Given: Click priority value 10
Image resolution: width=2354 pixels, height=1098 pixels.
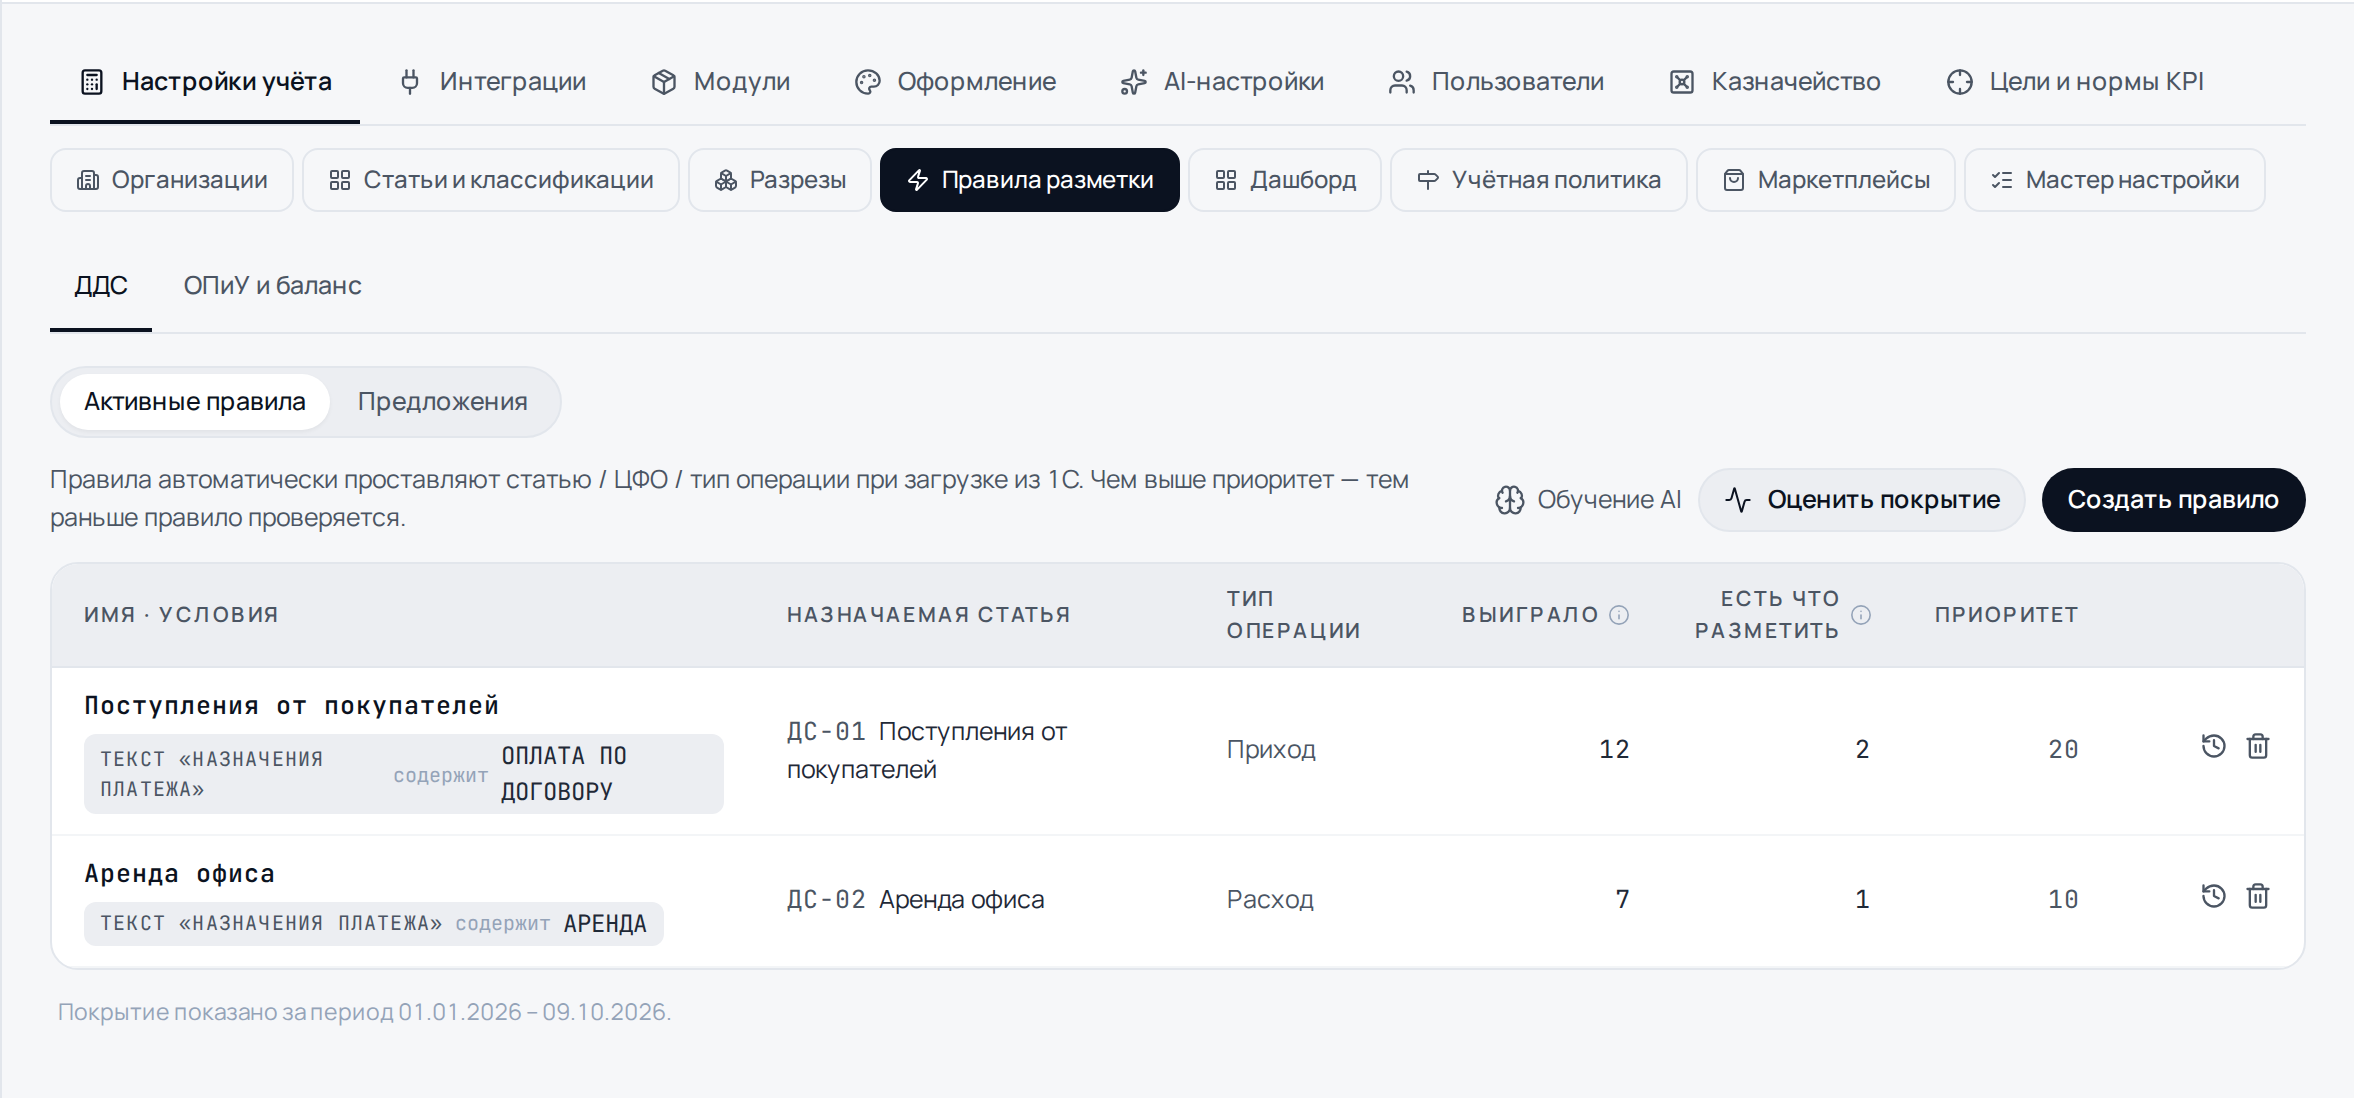Looking at the screenshot, I should (x=2063, y=900).
